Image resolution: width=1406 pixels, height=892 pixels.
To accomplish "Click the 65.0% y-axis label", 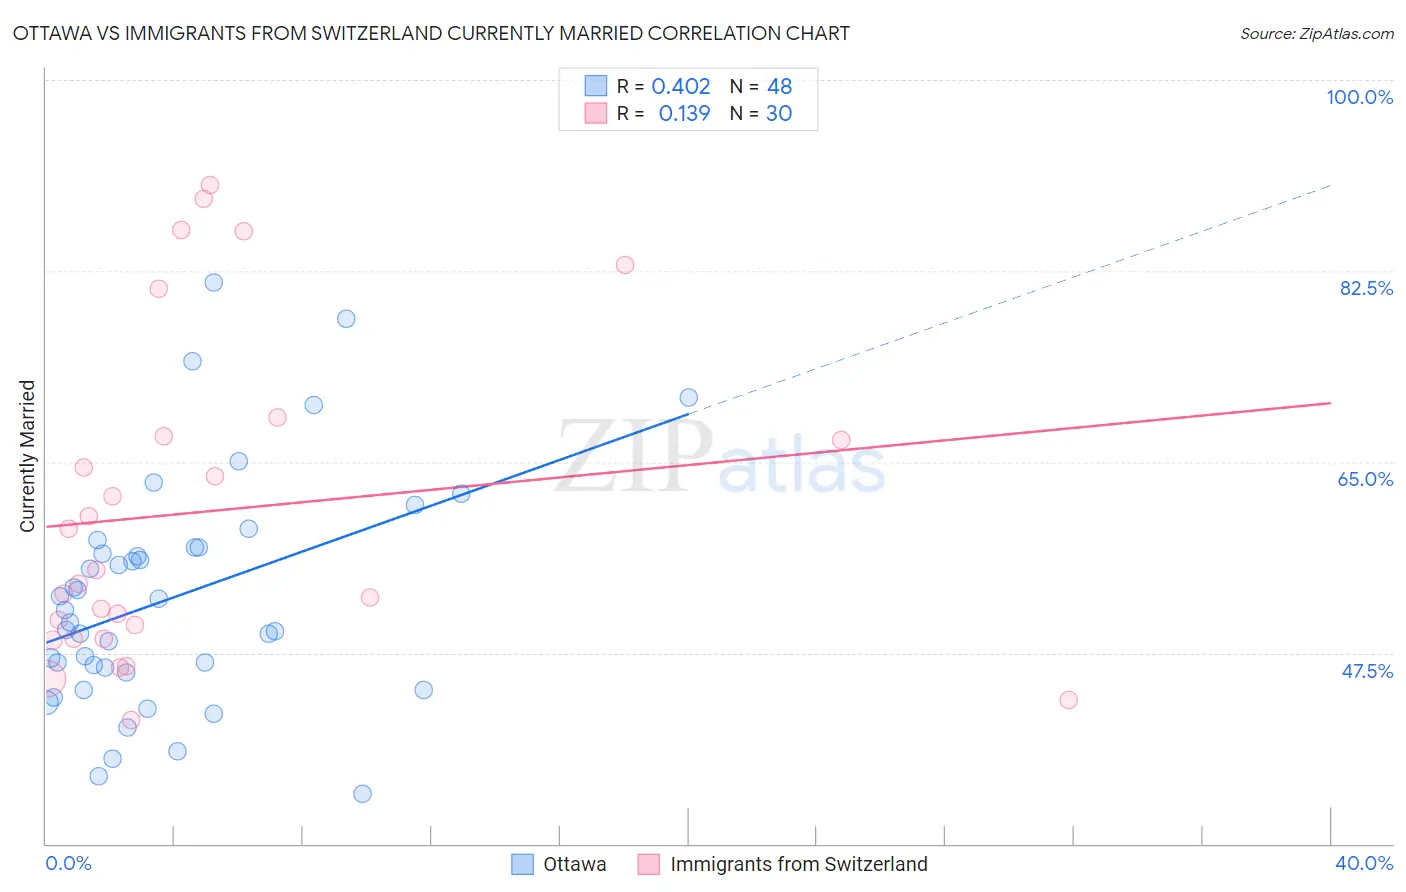I will pyautogui.click(x=1365, y=479).
